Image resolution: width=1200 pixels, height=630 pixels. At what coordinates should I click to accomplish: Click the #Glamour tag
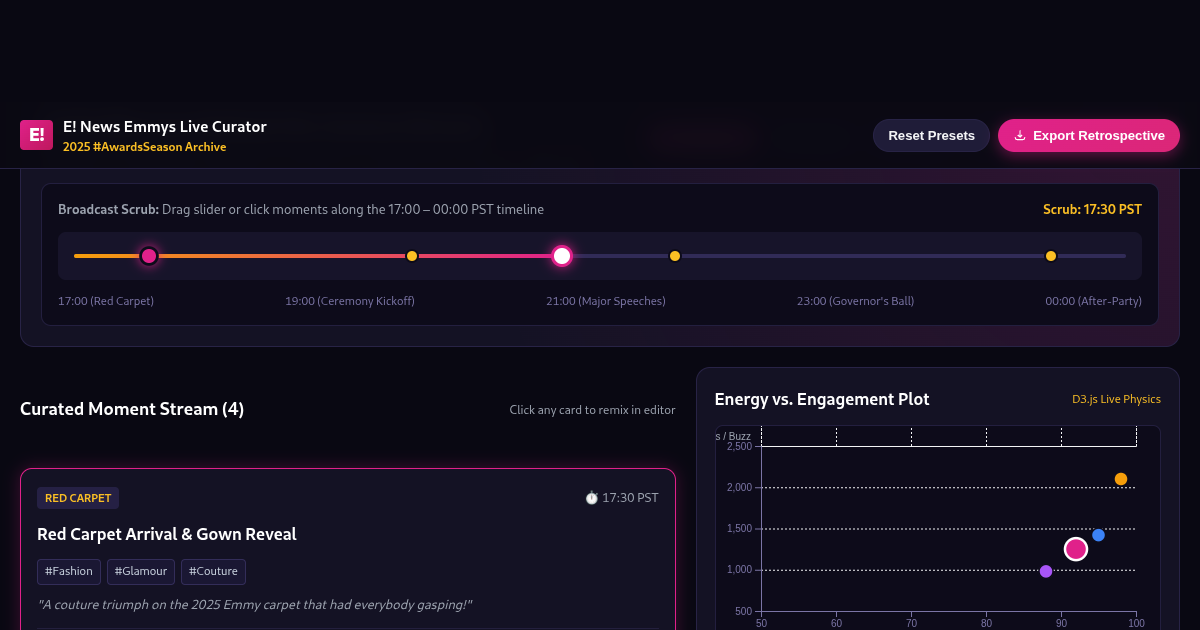[x=141, y=572]
